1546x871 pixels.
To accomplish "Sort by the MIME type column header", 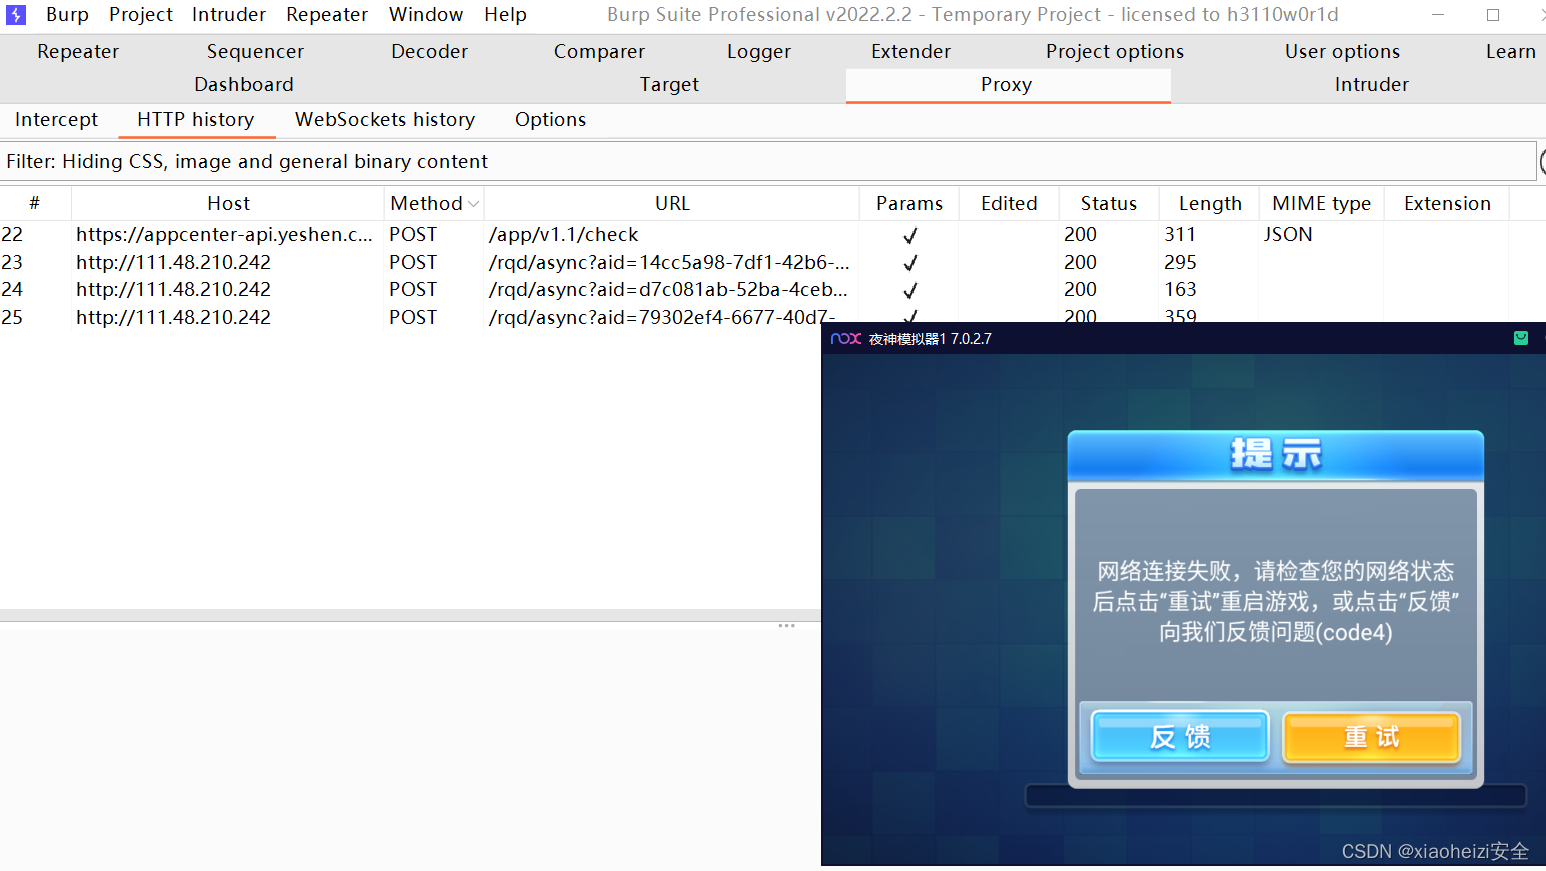I will 1322,204.
